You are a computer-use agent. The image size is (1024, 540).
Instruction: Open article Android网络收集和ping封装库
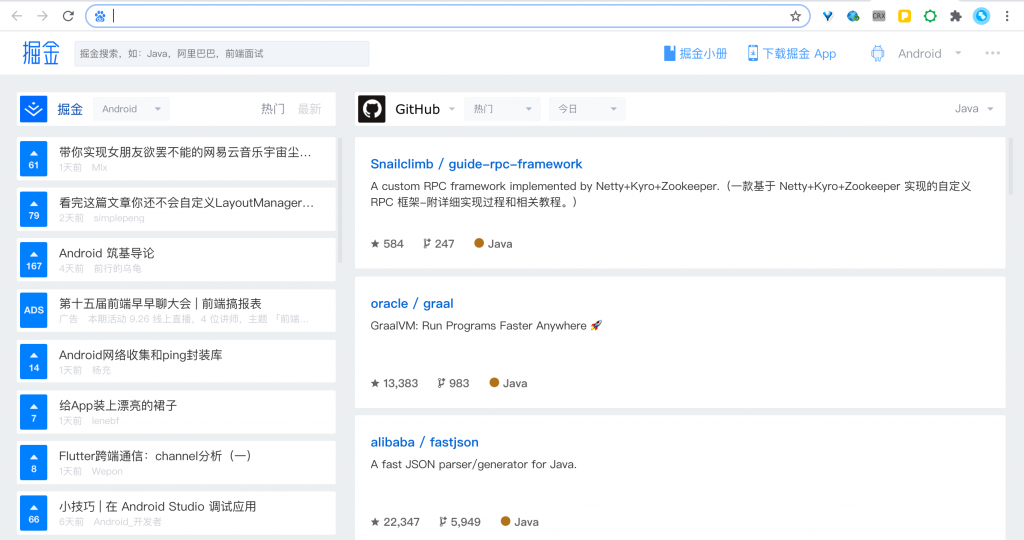tap(140, 355)
